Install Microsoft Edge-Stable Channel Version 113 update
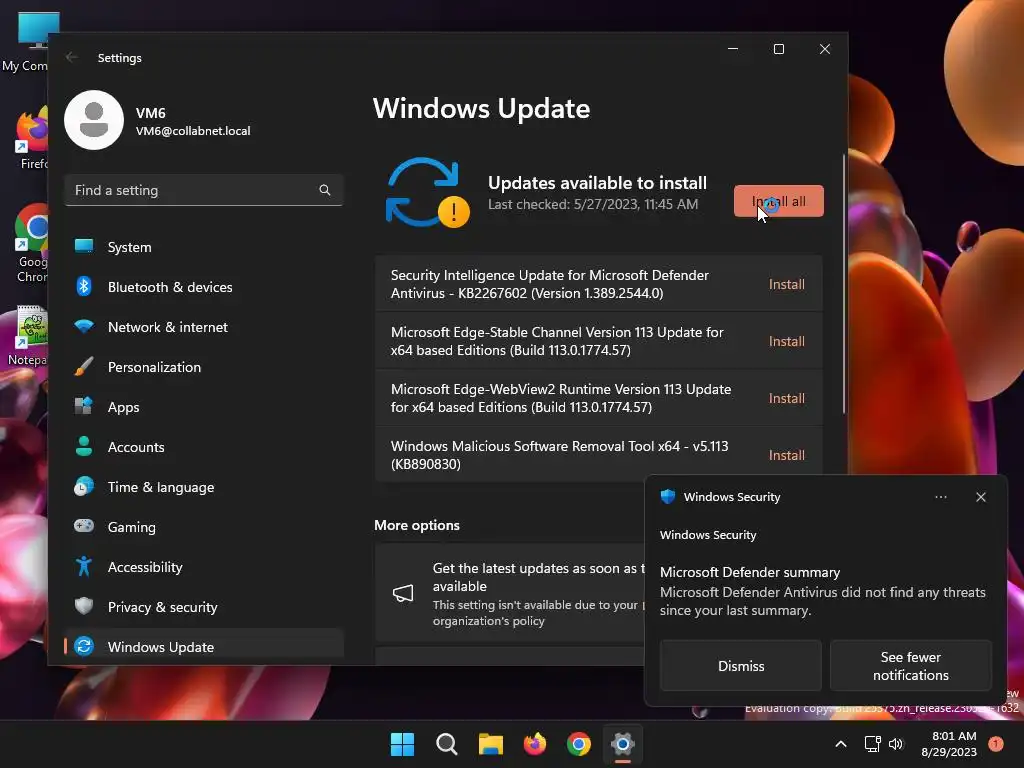 coord(786,341)
